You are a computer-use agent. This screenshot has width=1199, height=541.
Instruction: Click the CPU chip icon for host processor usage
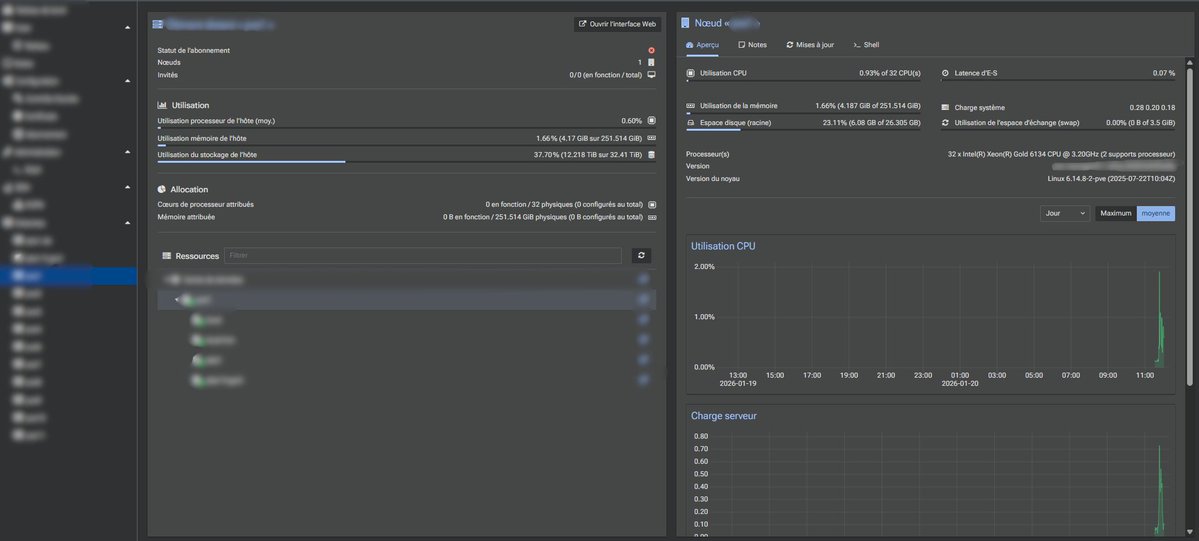651,121
